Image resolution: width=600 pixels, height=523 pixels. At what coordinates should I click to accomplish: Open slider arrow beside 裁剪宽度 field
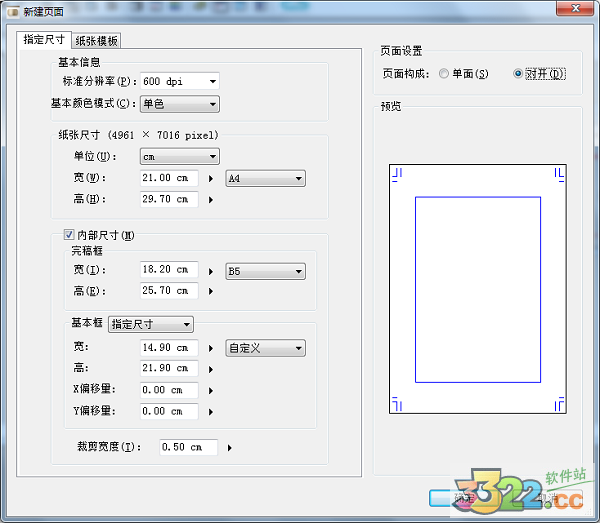pos(230,448)
